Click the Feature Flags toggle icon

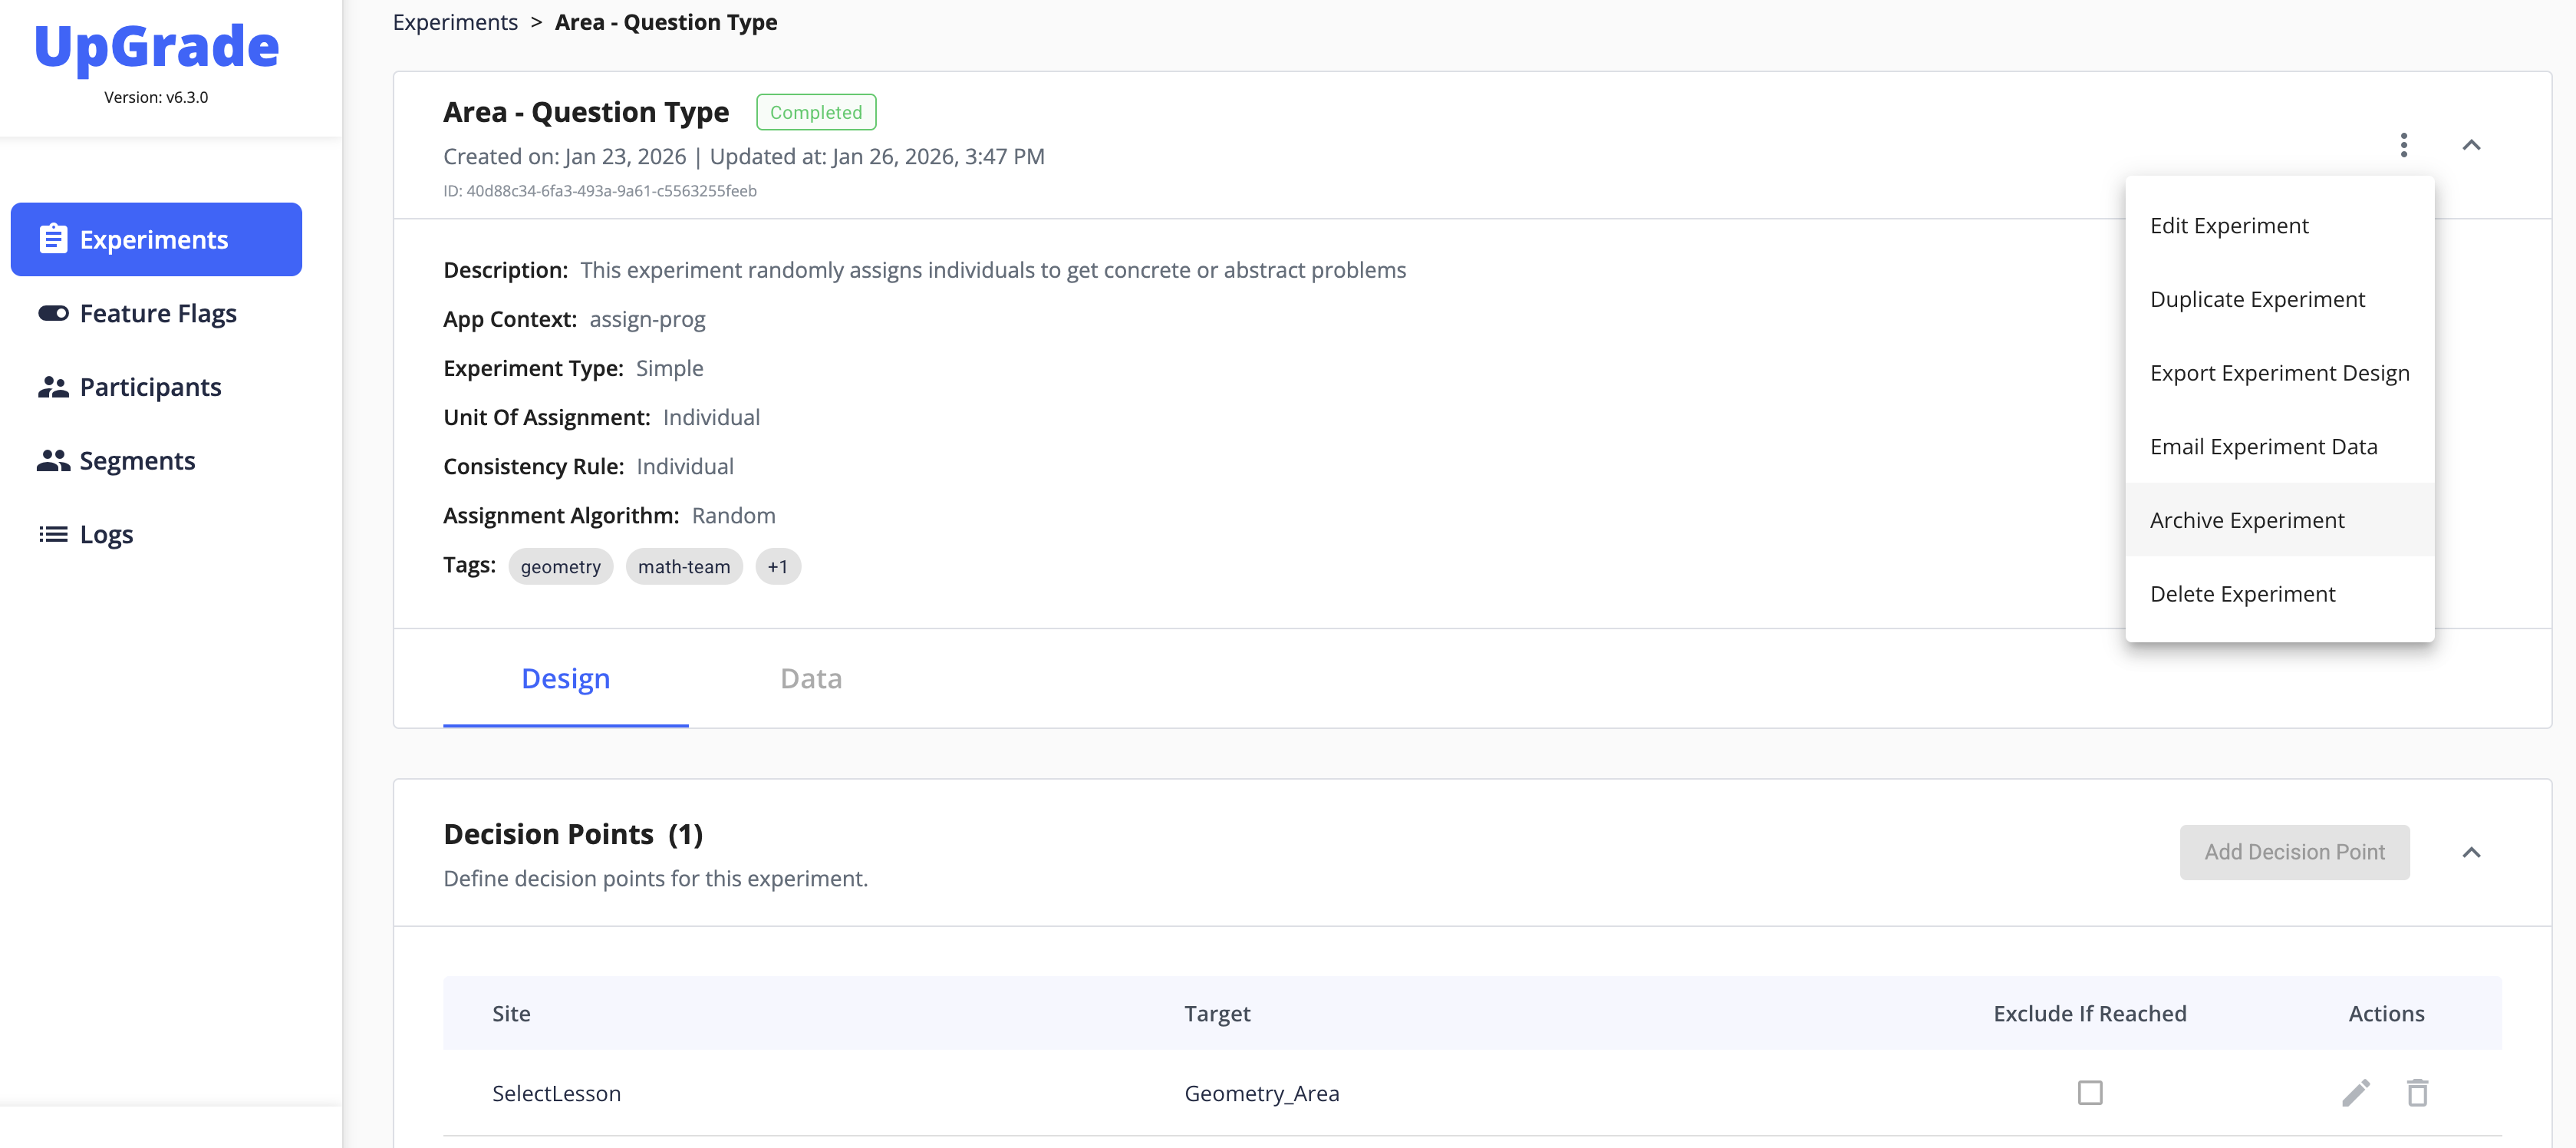tap(53, 313)
